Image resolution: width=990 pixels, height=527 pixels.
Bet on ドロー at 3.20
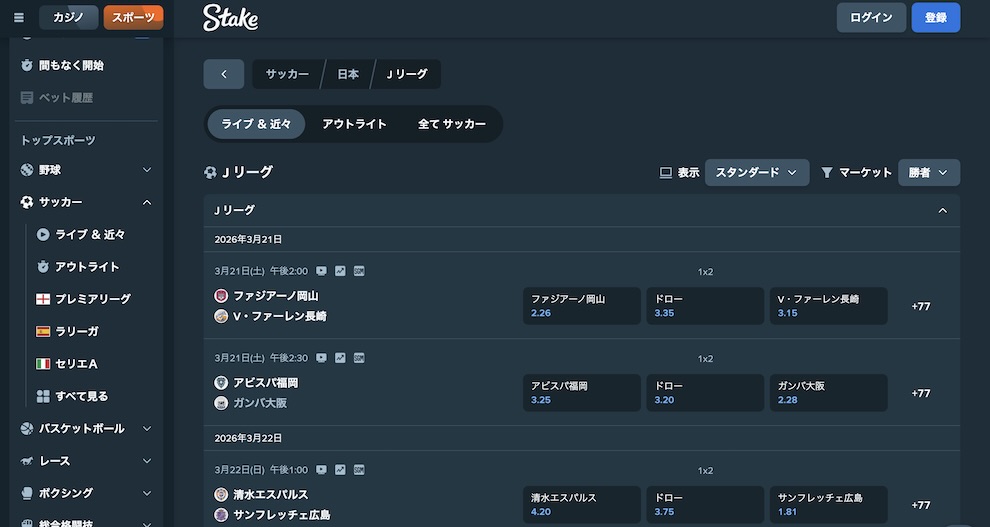pos(705,393)
